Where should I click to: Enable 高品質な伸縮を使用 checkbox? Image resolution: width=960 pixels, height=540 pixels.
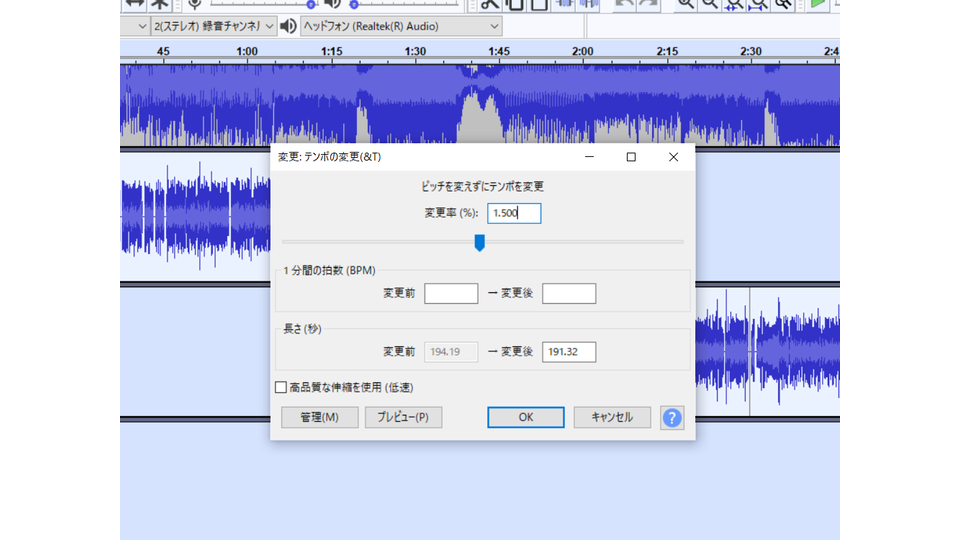pos(281,387)
